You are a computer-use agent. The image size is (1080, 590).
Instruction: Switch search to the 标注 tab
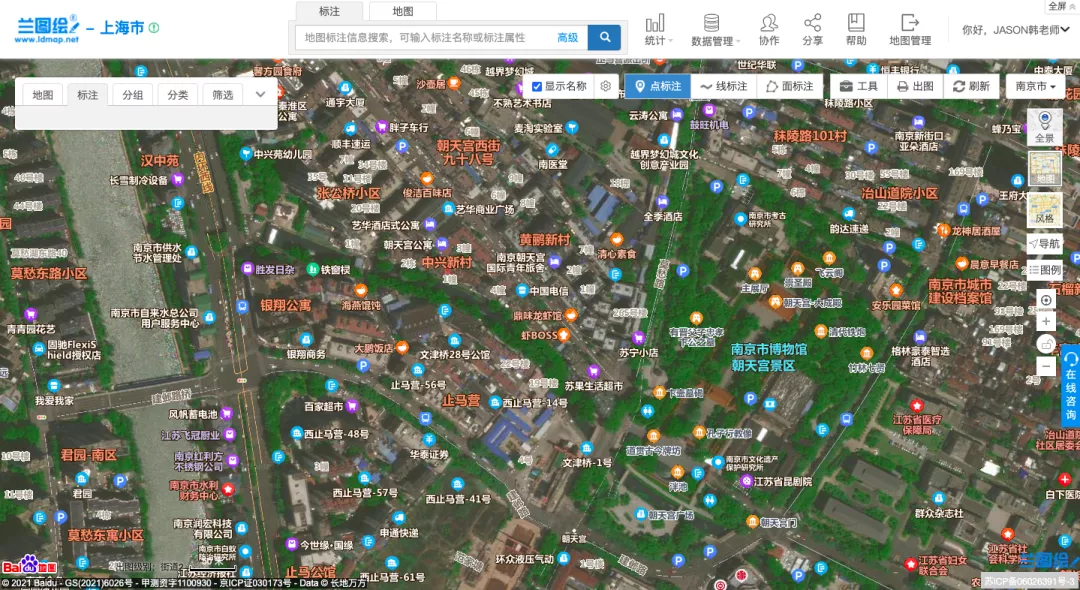pos(329,11)
